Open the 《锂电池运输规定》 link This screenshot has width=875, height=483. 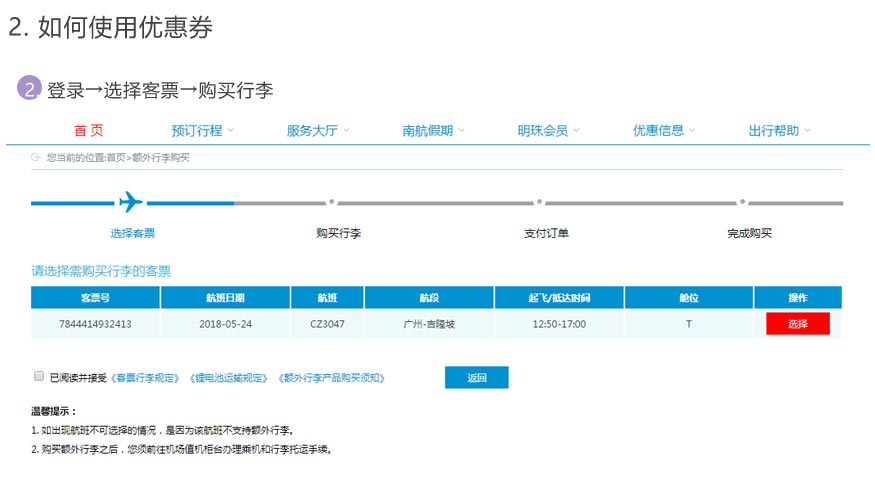tap(232, 378)
